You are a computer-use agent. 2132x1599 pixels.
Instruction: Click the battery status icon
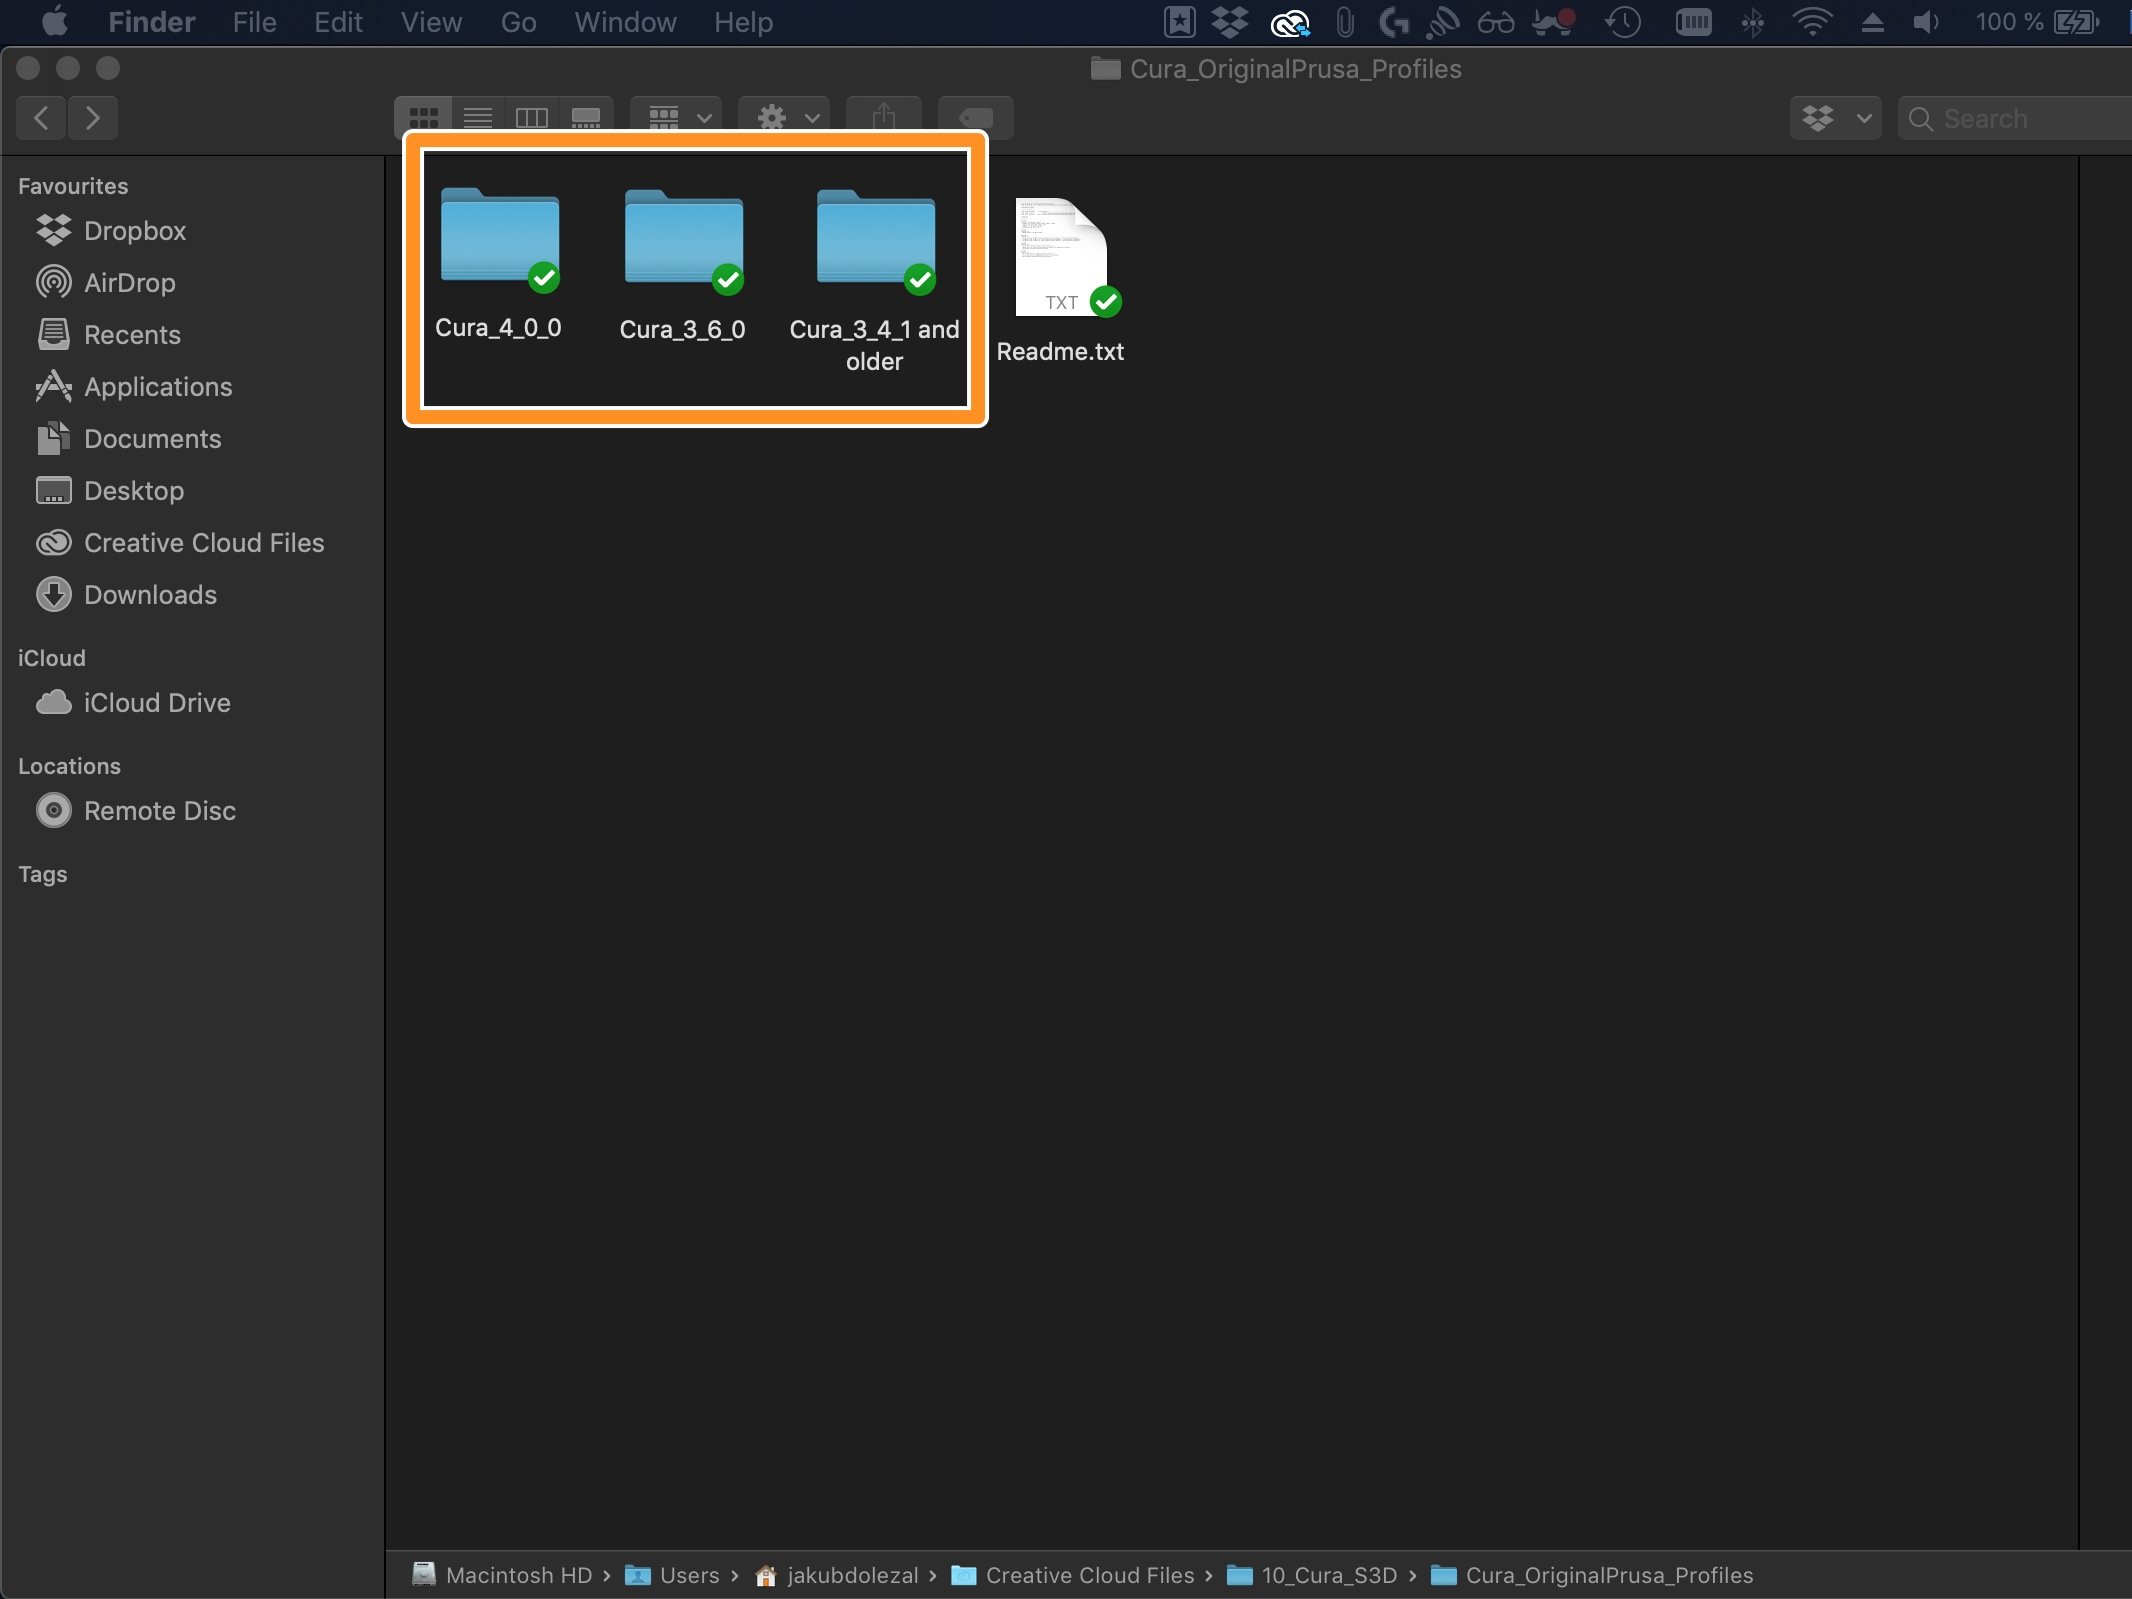coord(2076,22)
